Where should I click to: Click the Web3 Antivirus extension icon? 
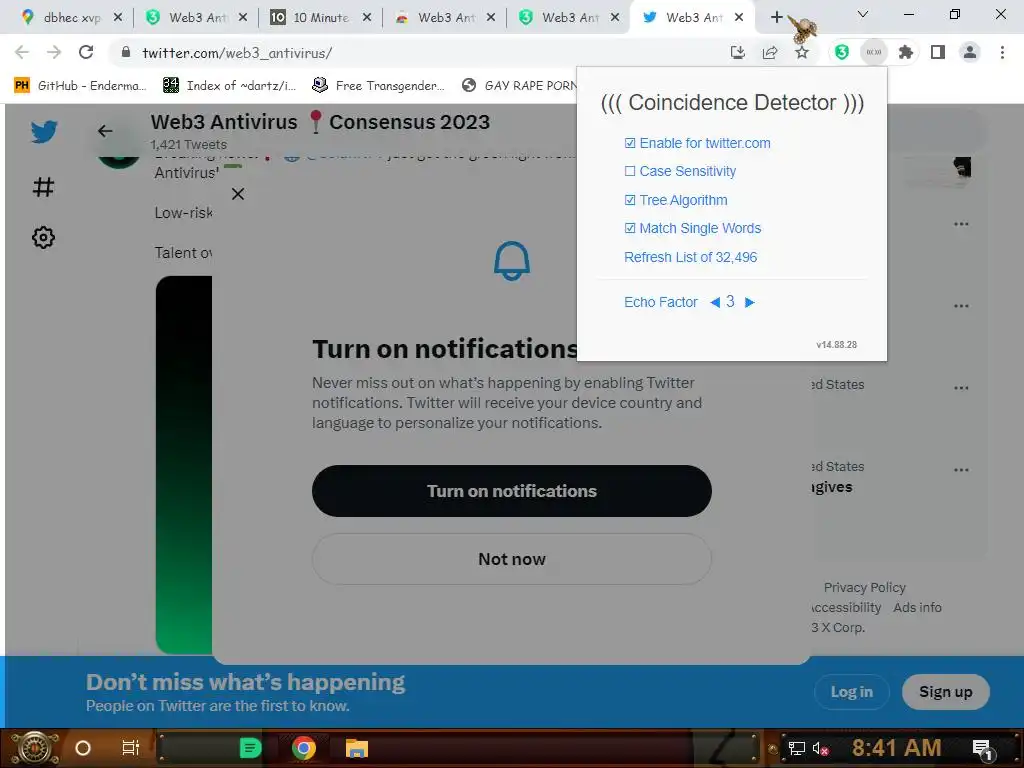pyautogui.click(x=842, y=52)
